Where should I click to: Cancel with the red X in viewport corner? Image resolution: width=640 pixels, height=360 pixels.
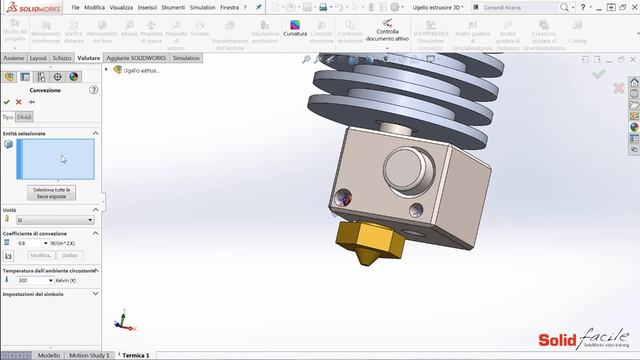click(619, 88)
